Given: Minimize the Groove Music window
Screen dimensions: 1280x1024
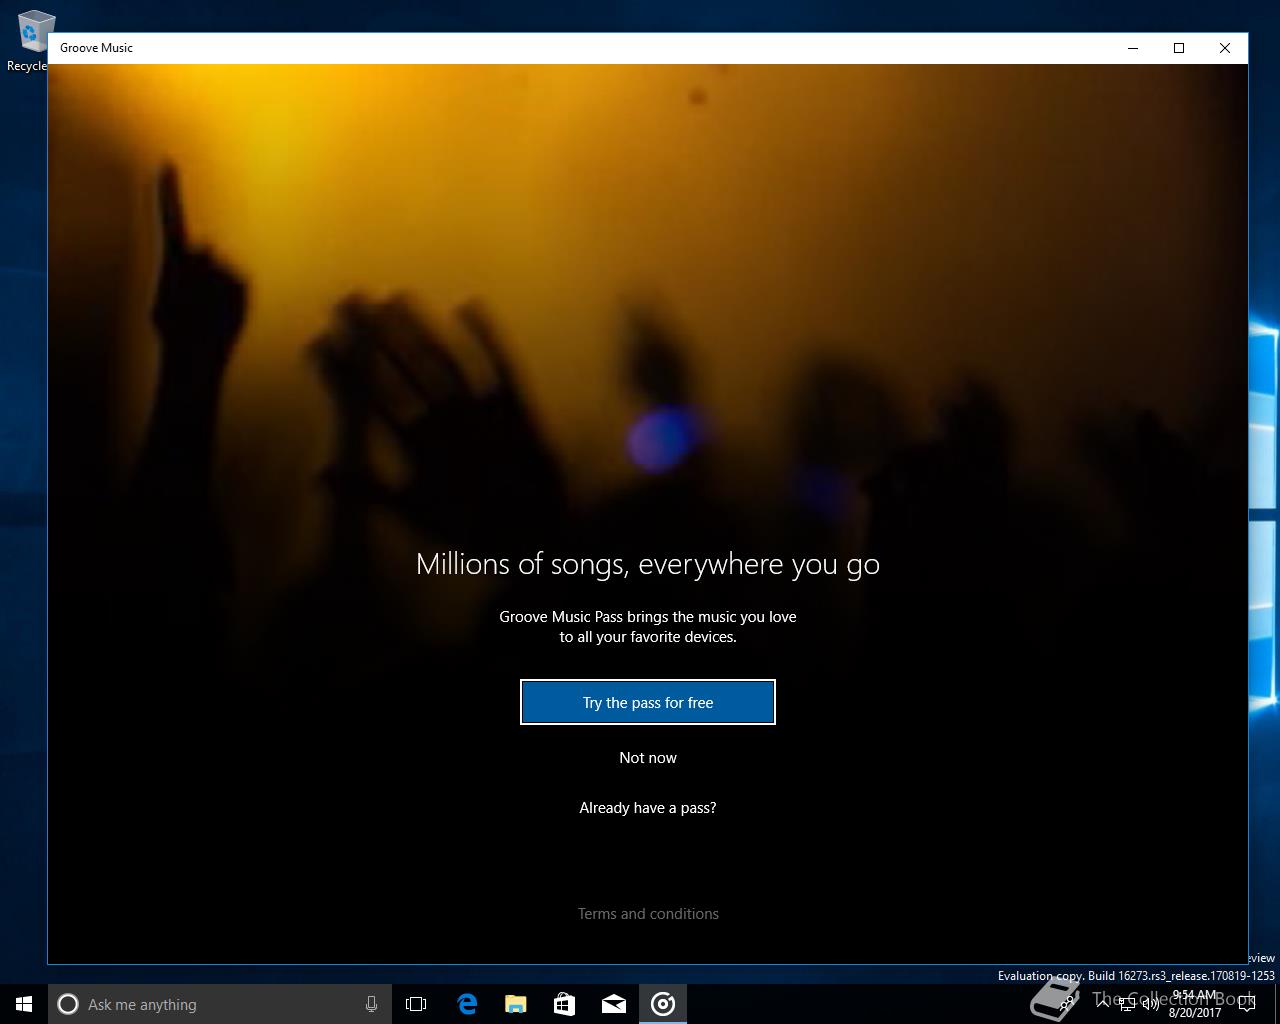Looking at the screenshot, I should 1133,48.
